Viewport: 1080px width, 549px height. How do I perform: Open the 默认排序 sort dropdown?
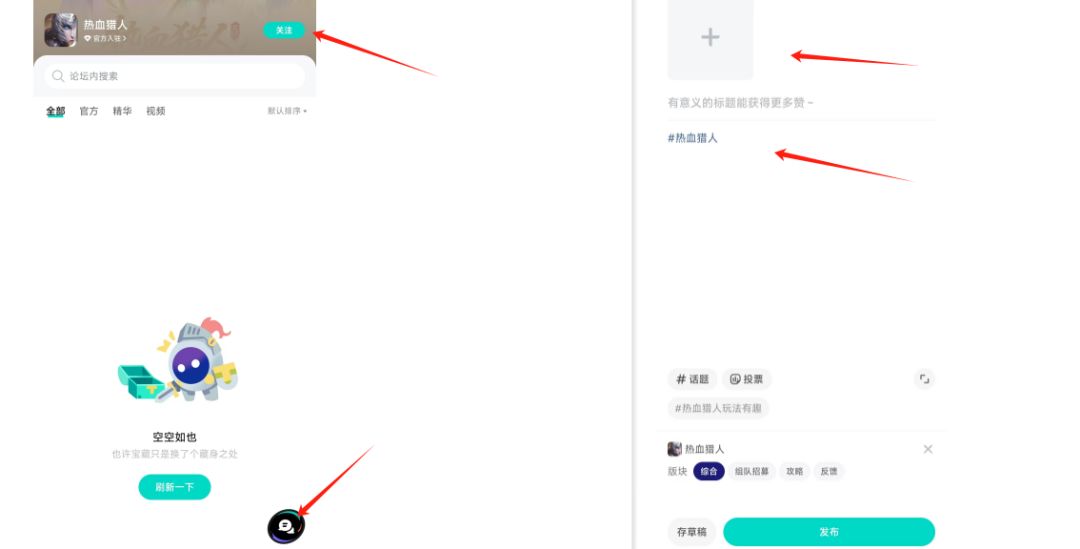(287, 111)
